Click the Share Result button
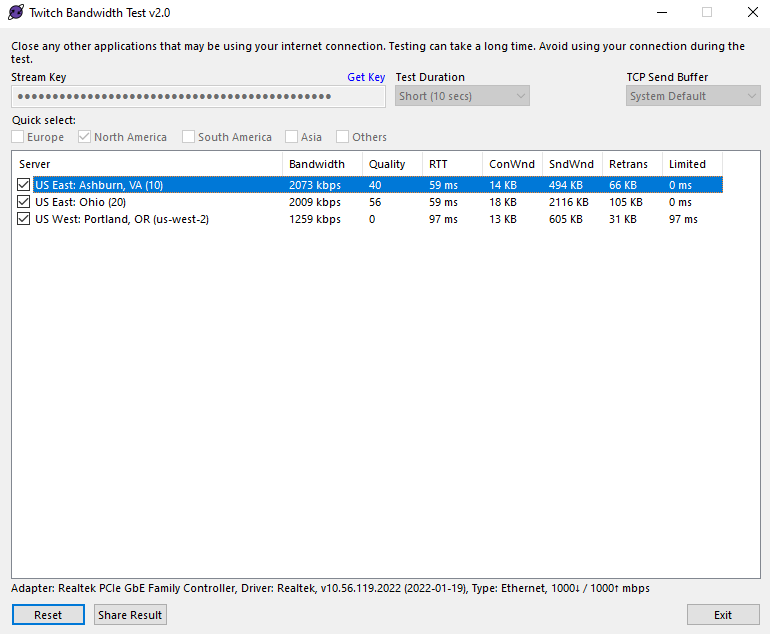Viewport: 770px width, 634px height. 130,615
